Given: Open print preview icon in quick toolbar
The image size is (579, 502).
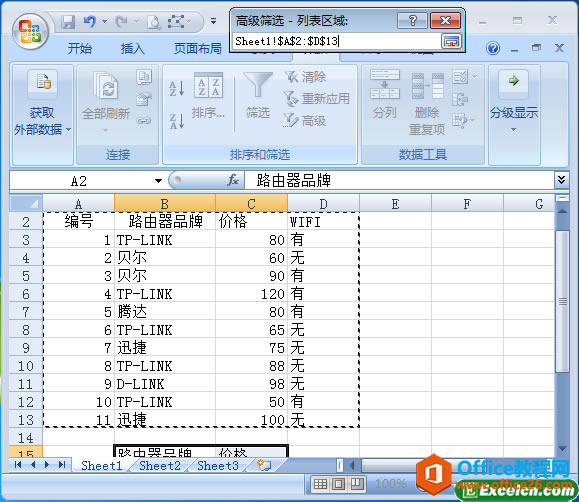Looking at the screenshot, I should click(x=153, y=22).
